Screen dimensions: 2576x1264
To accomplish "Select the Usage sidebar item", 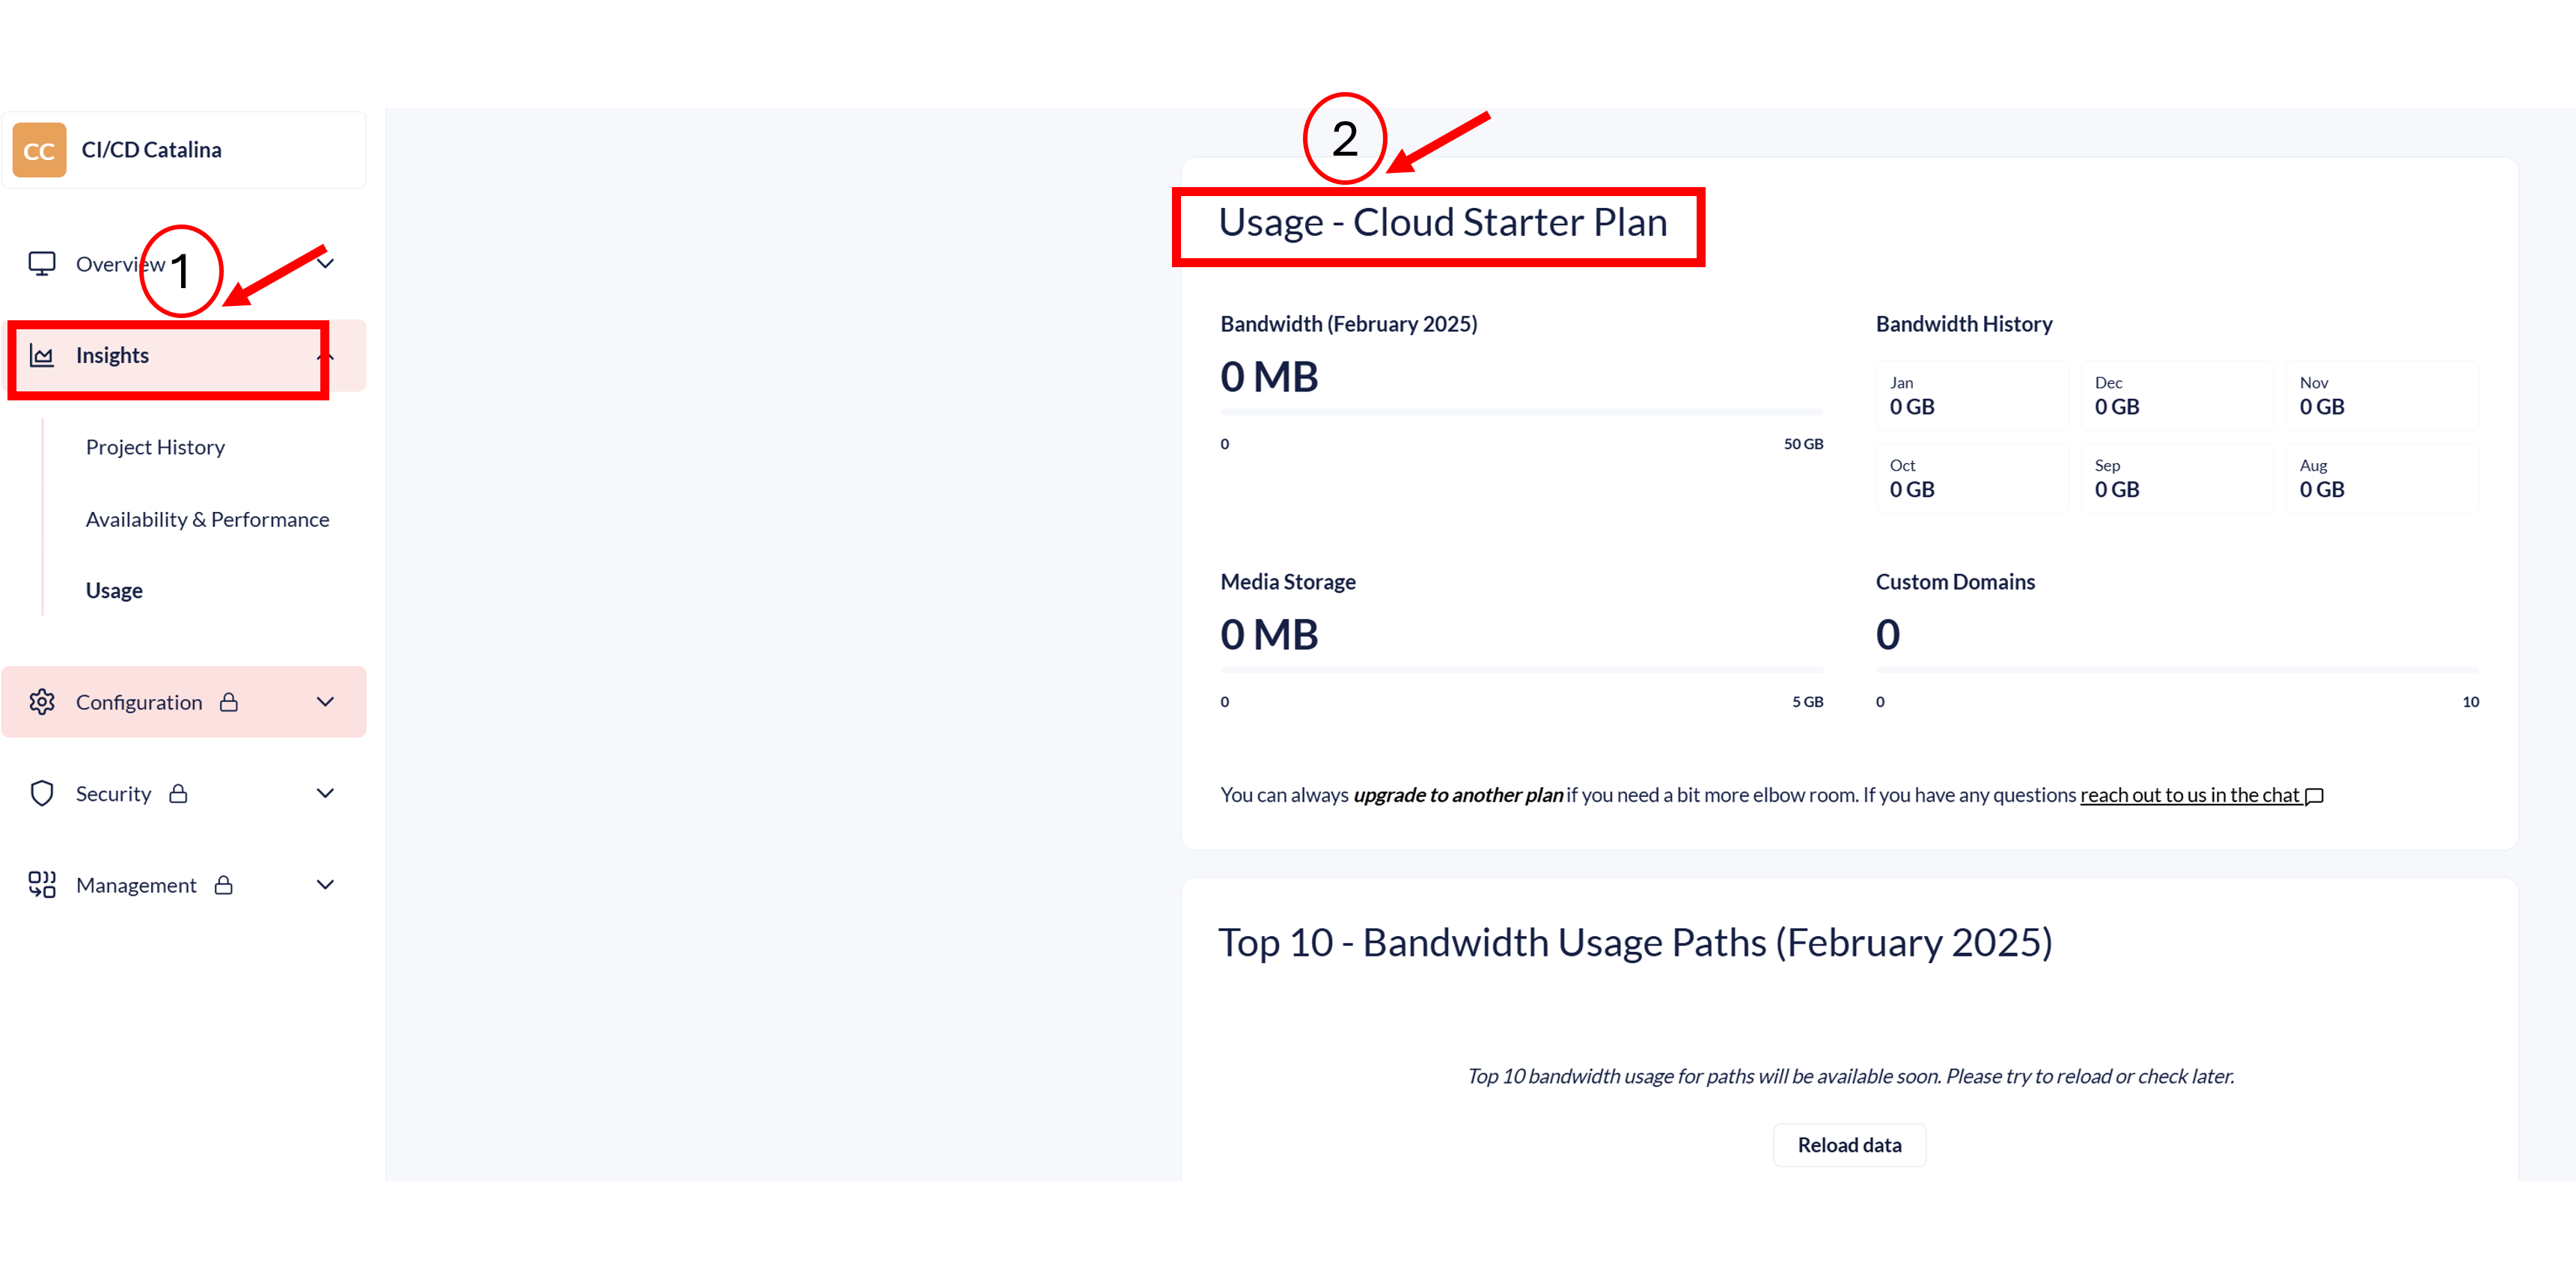I will pos(114,590).
